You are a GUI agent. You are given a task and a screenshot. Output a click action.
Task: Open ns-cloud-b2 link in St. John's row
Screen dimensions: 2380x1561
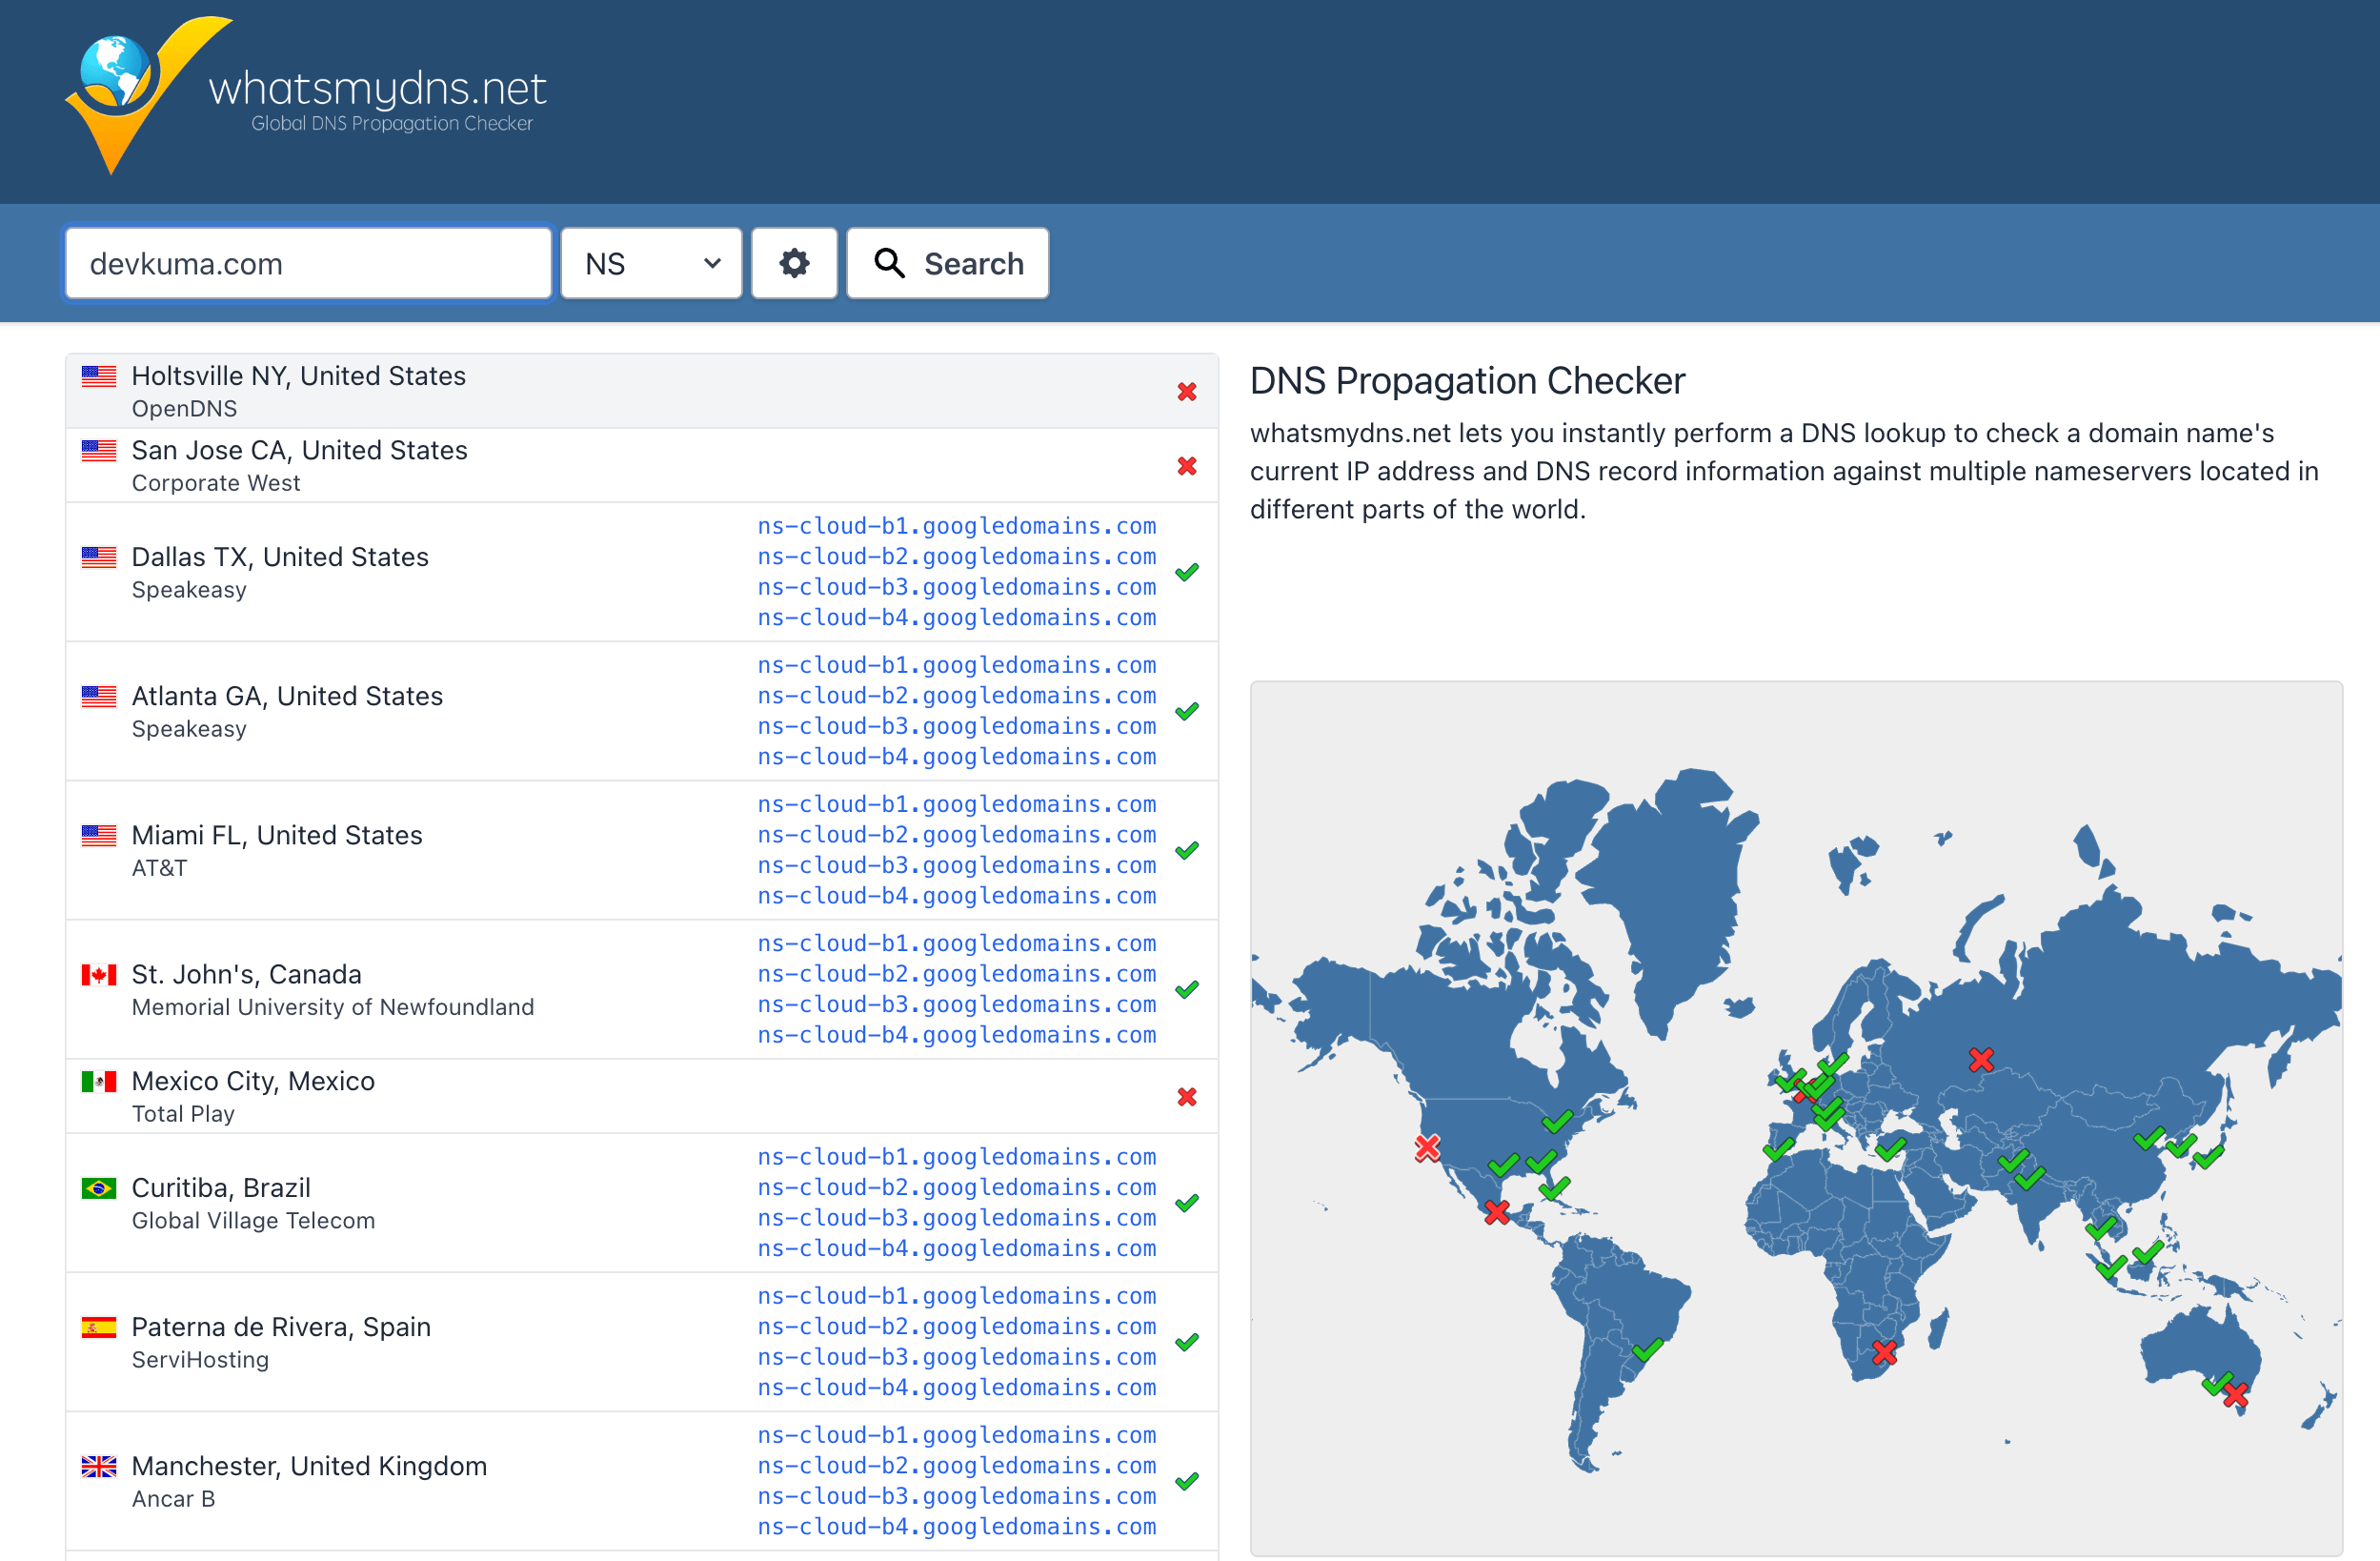956,974
